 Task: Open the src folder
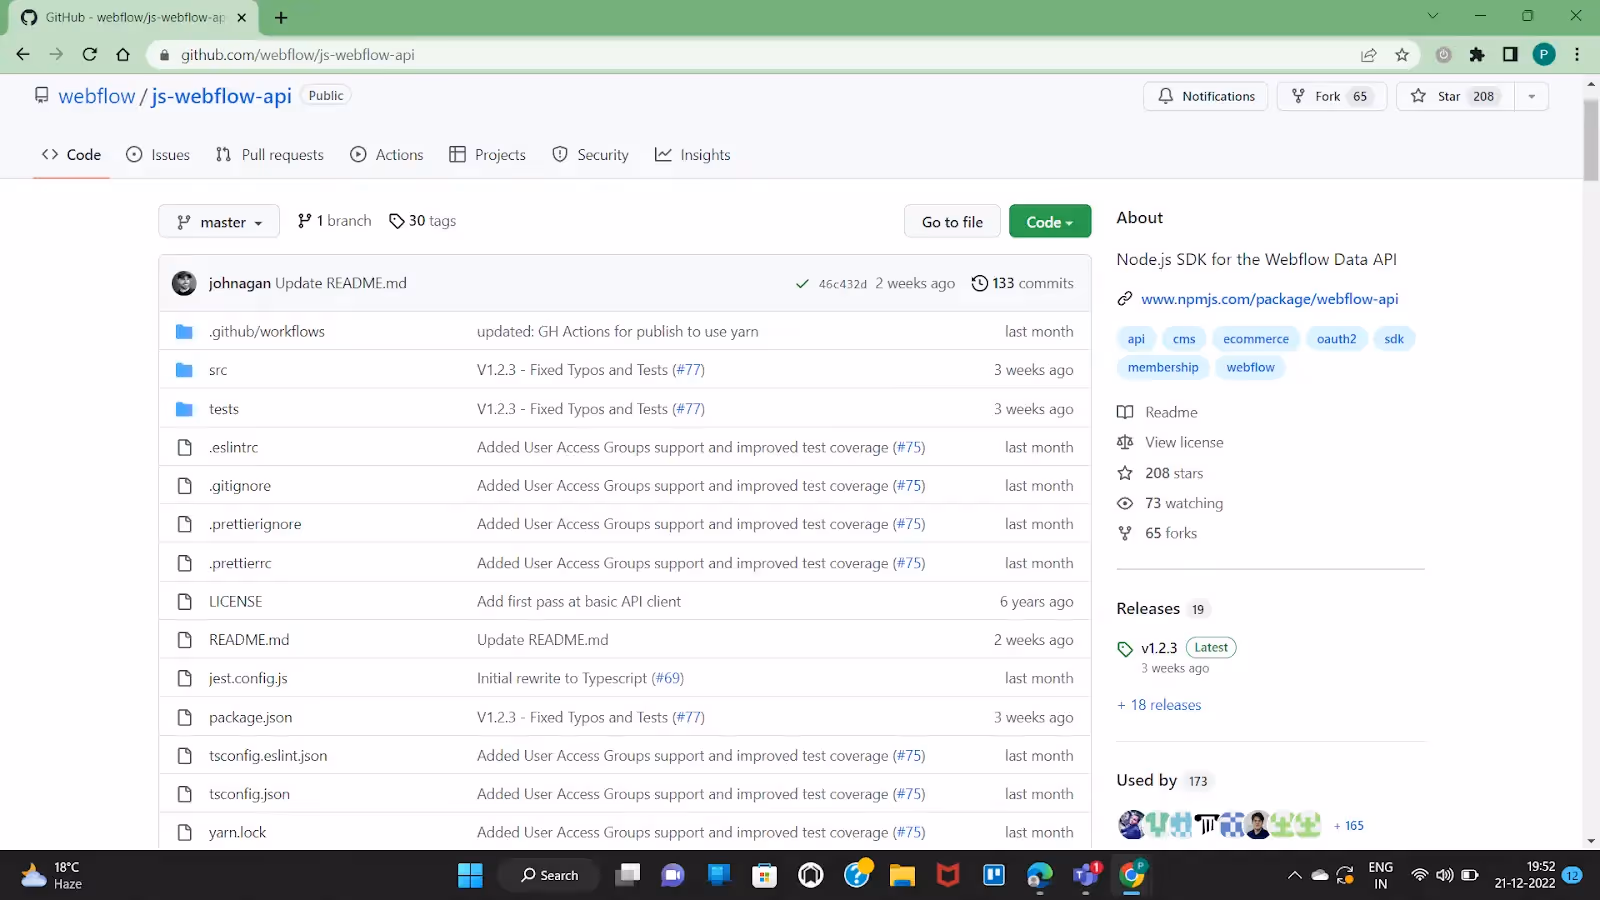pos(218,370)
